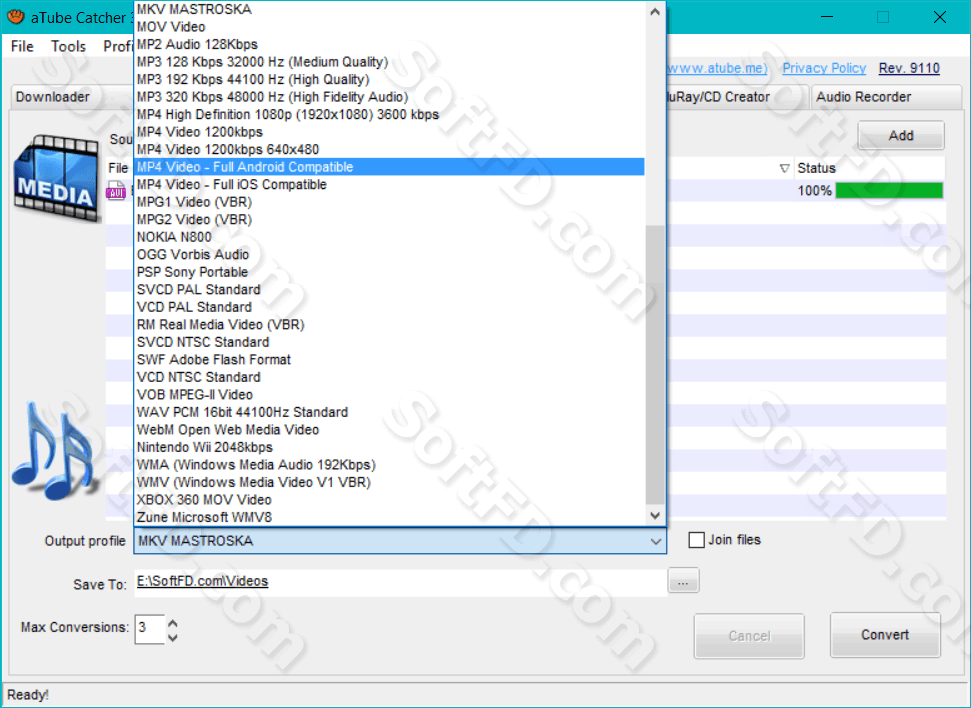Click the AVI file icon in the list
The image size is (971, 708).
(x=116, y=191)
